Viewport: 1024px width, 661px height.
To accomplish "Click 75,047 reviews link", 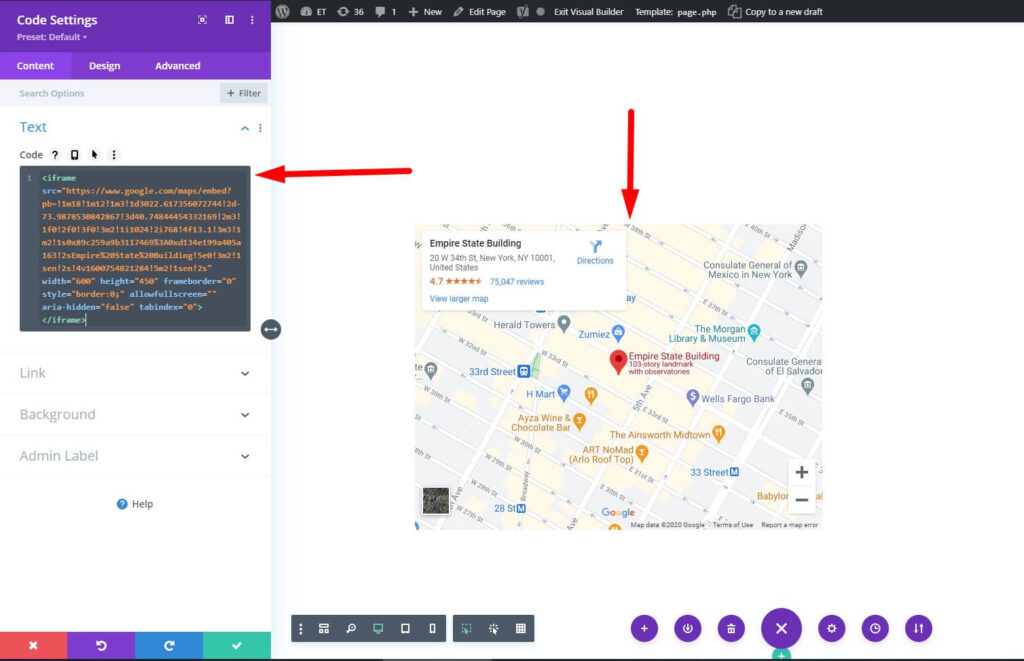I will coord(517,282).
